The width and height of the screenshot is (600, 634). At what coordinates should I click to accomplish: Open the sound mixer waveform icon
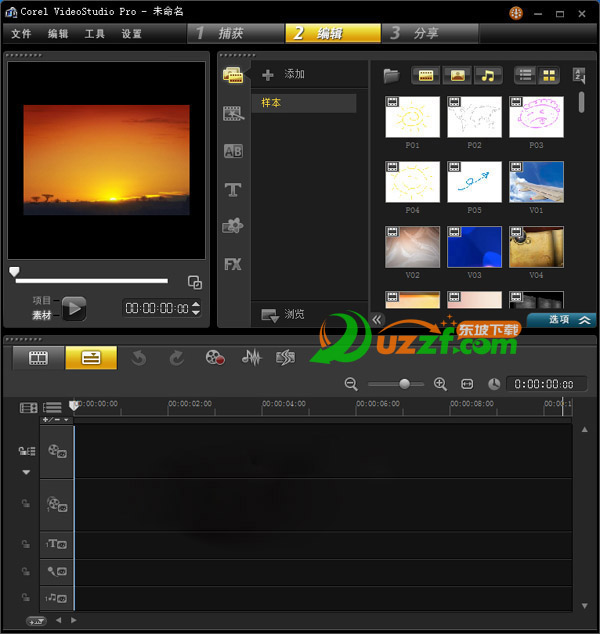[x=252, y=357]
